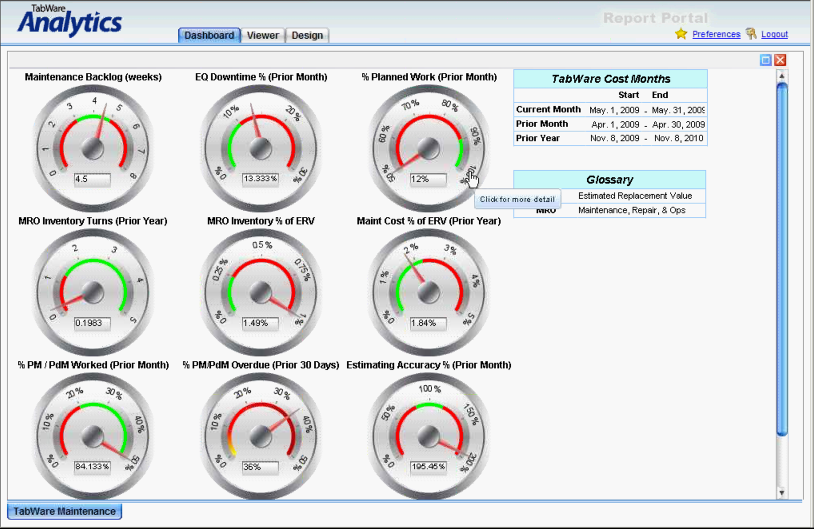
Task: Click the vertical scrollbar down arrow
Action: pyautogui.click(x=782, y=491)
